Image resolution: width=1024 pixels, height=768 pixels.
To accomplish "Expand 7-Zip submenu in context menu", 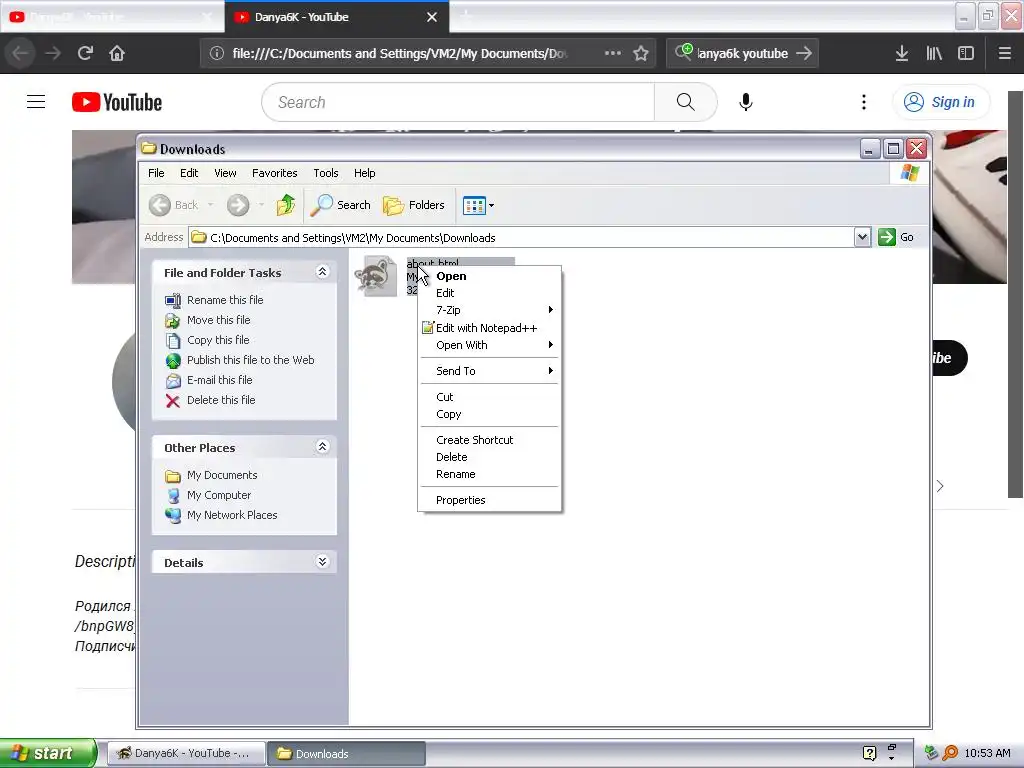I will pos(489,310).
